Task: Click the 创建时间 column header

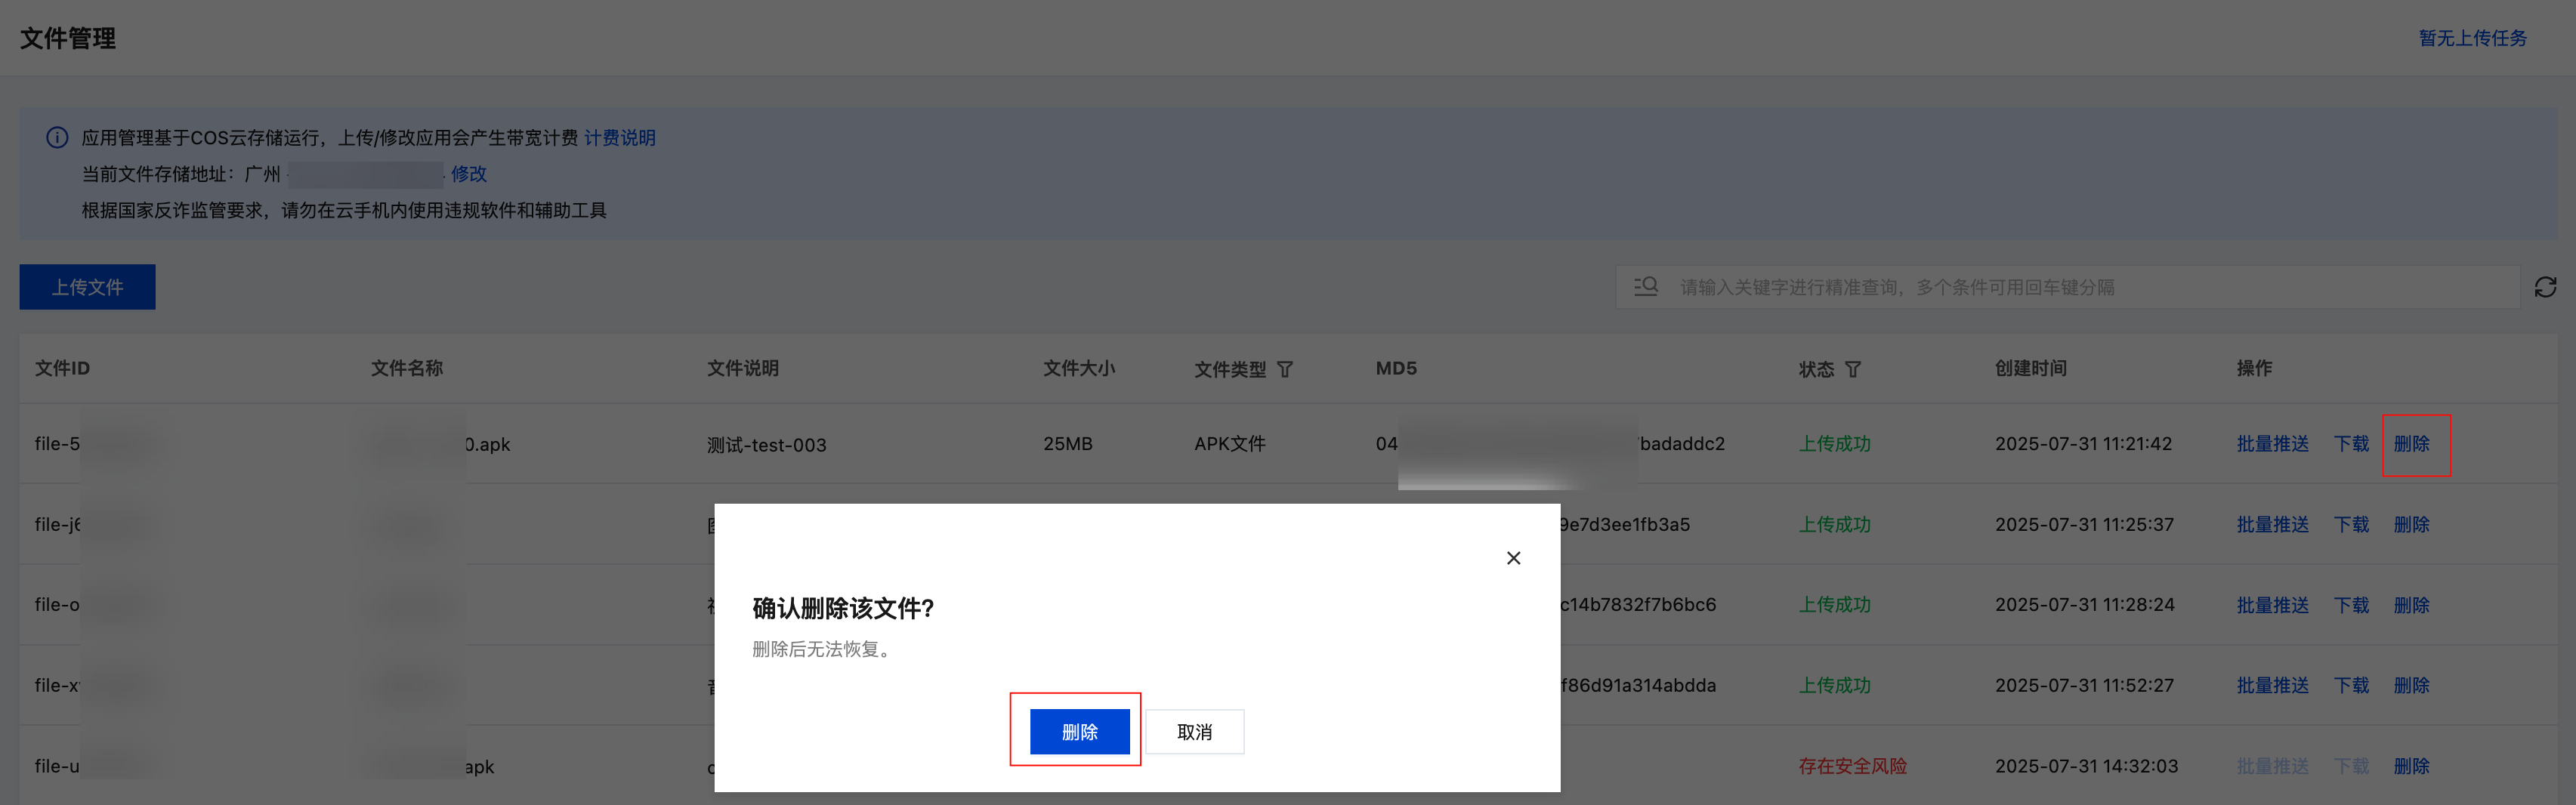Action: pyautogui.click(x=2030, y=369)
